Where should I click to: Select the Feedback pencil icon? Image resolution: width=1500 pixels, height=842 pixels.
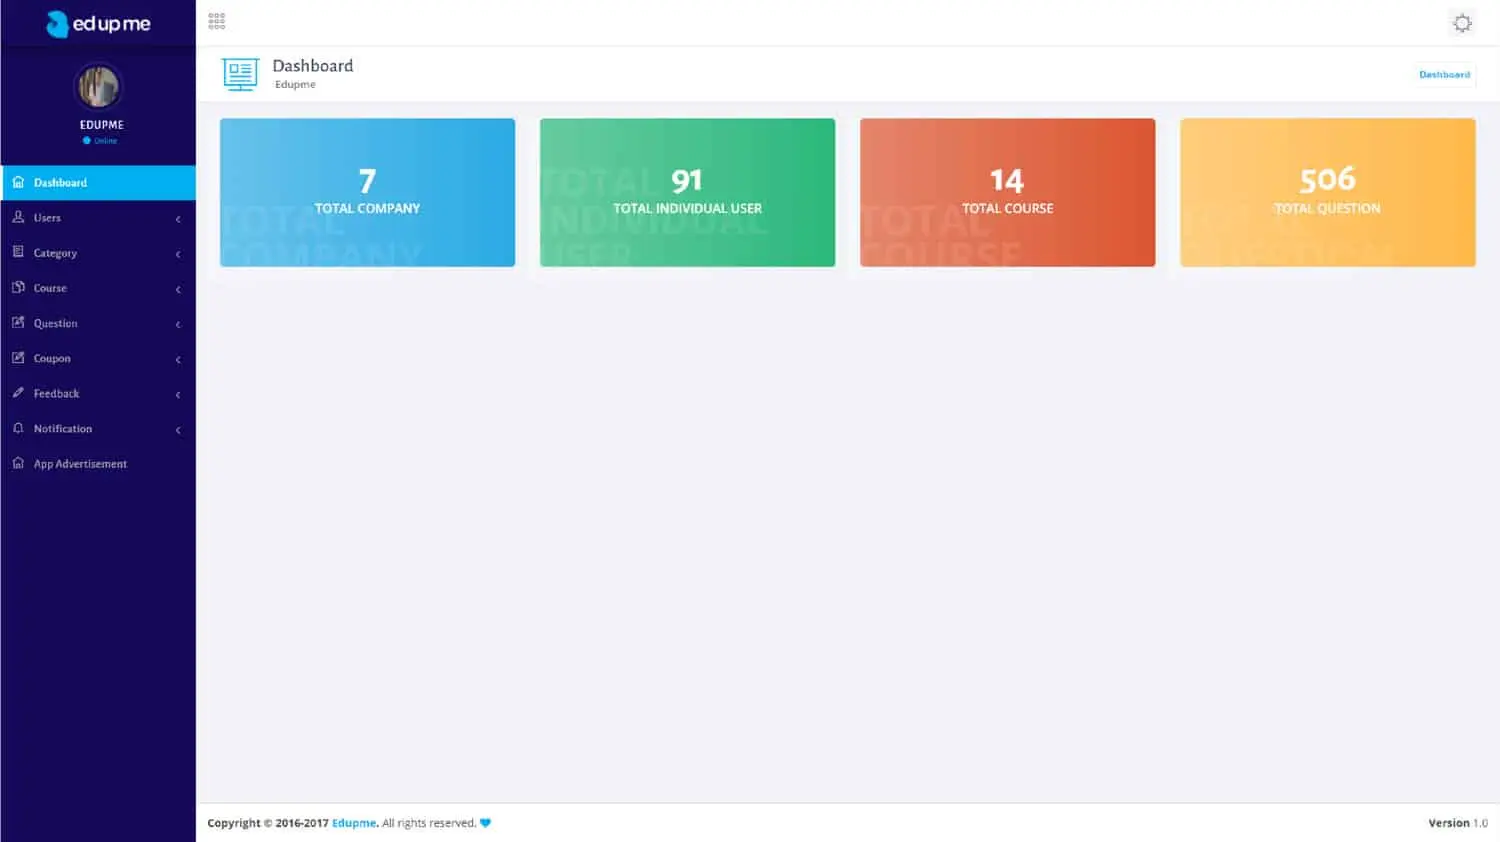click(x=18, y=393)
